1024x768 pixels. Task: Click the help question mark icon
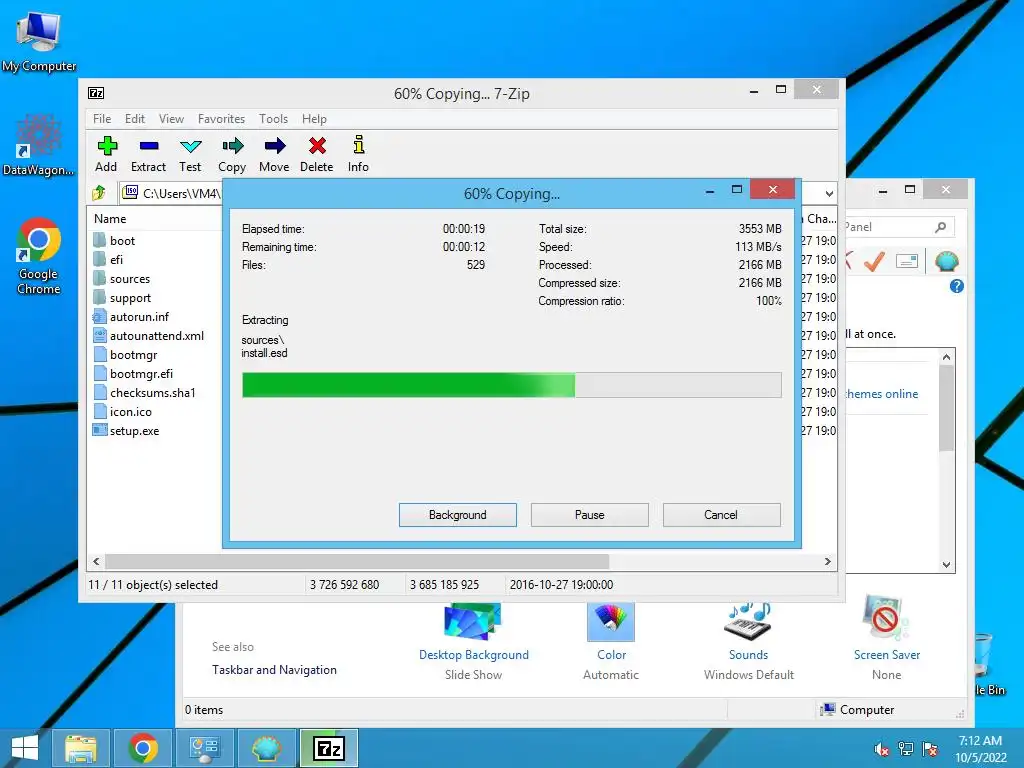click(x=957, y=286)
